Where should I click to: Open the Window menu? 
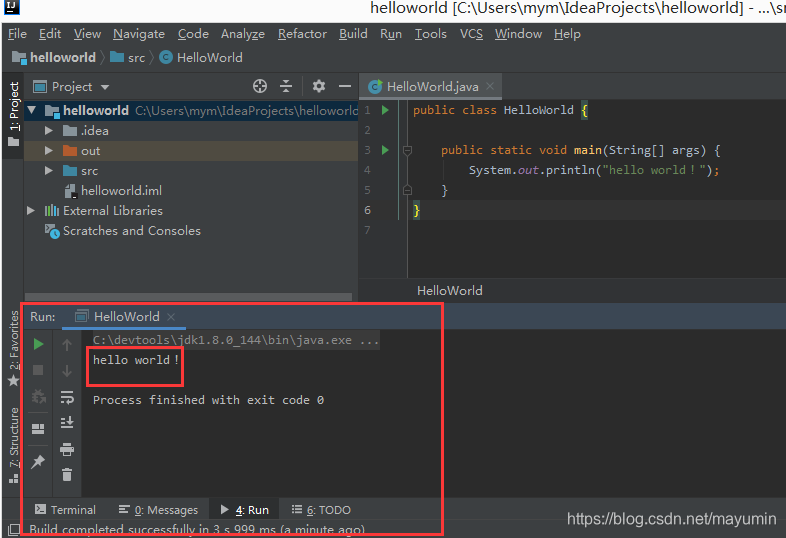[x=518, y=34]
